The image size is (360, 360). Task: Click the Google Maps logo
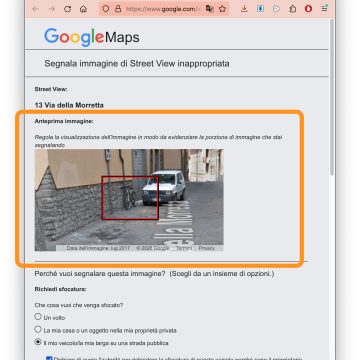[x=92, y=37]
